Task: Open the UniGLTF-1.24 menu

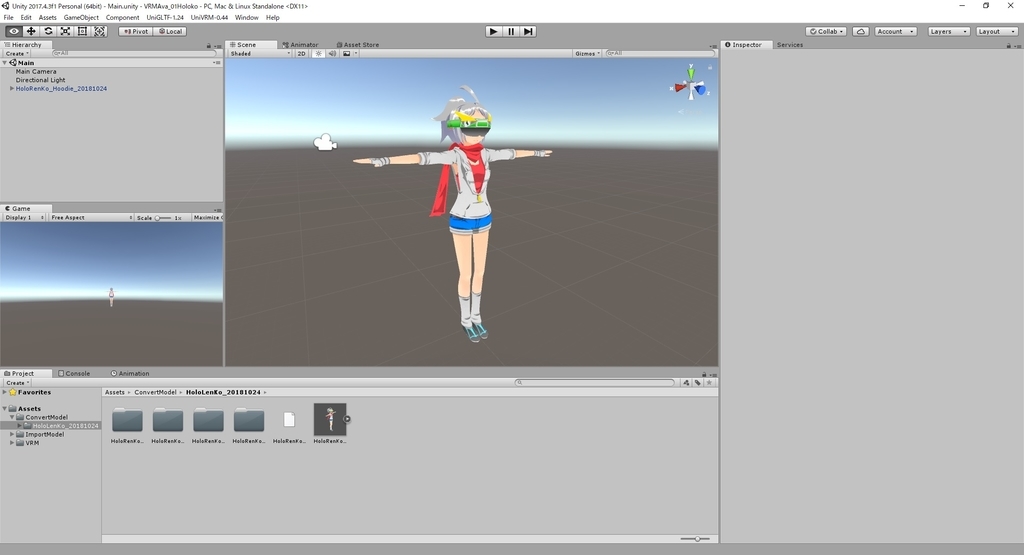Action: pyautogui.click(x=165, y=18)
